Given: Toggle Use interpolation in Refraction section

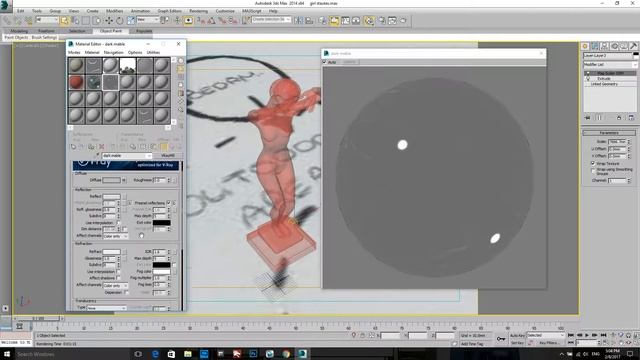Looking at the screenshot, I should click(x=118, y=271).
